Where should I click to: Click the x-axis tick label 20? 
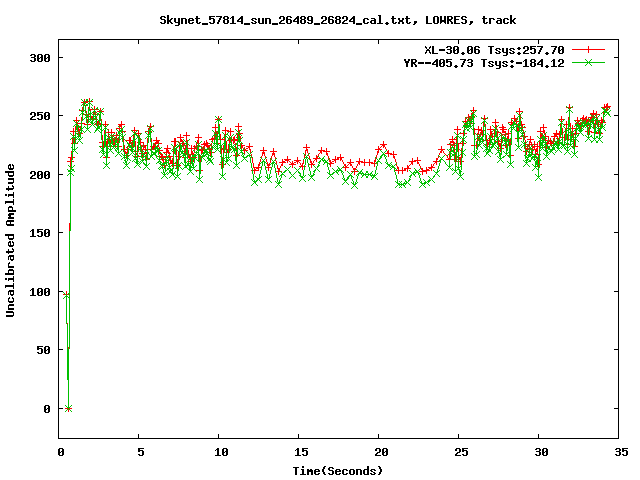381,452
